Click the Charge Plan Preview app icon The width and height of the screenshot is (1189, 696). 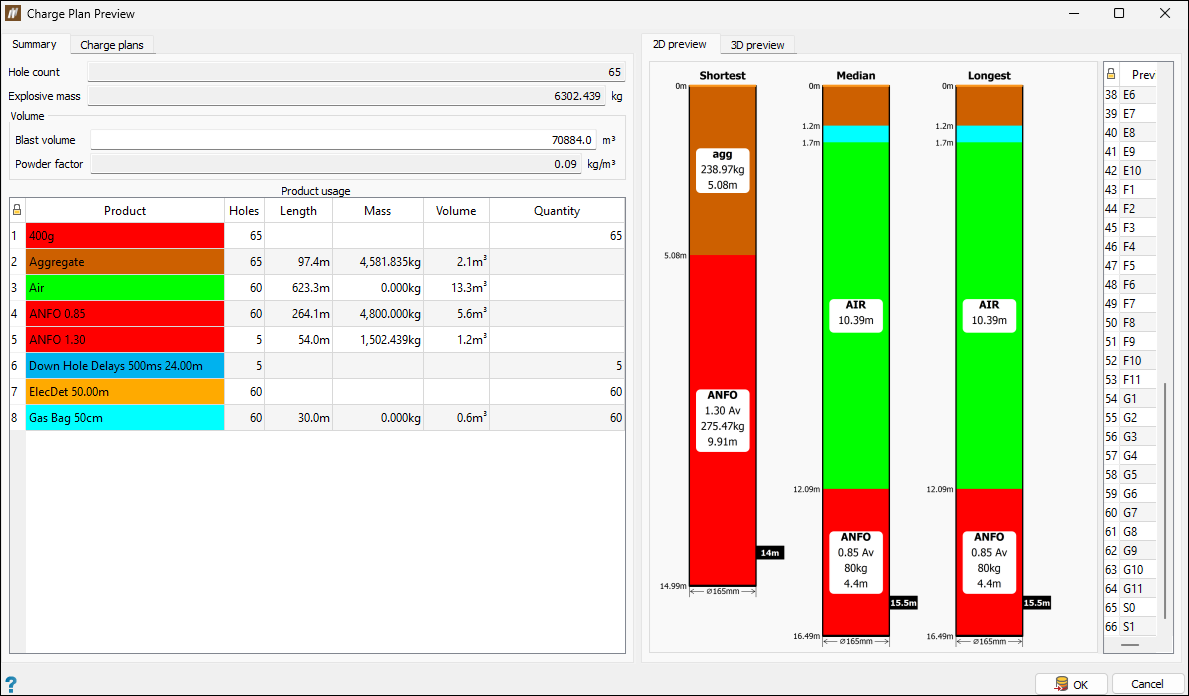coord(13,13)
